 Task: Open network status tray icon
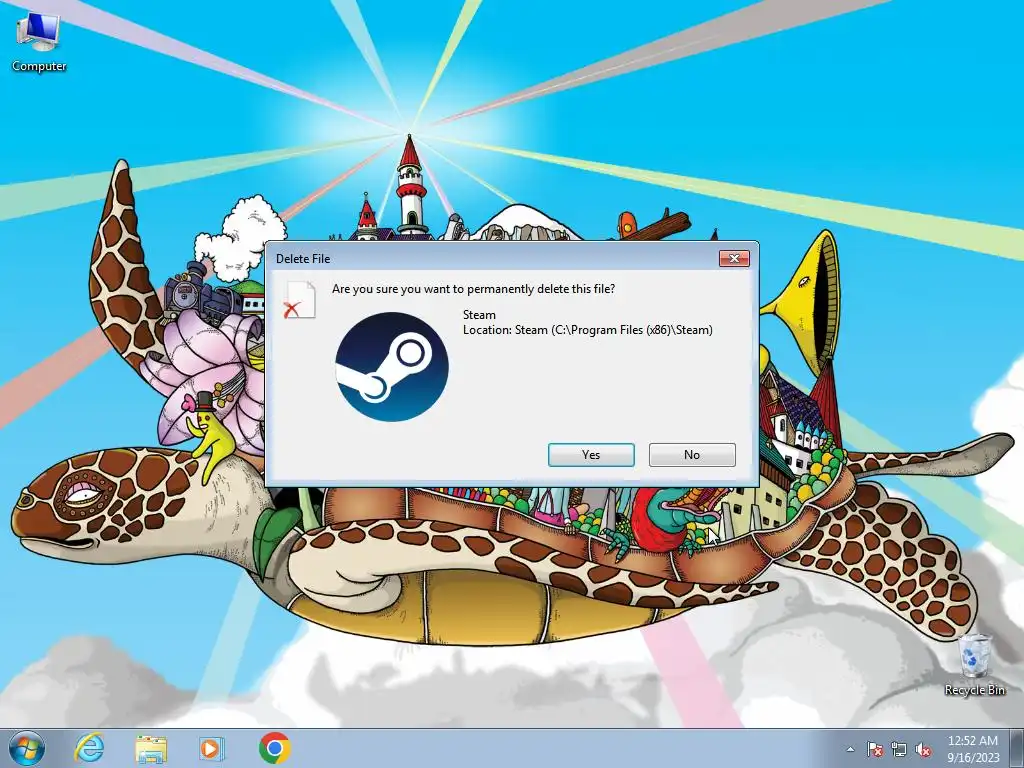coord(899,749)
